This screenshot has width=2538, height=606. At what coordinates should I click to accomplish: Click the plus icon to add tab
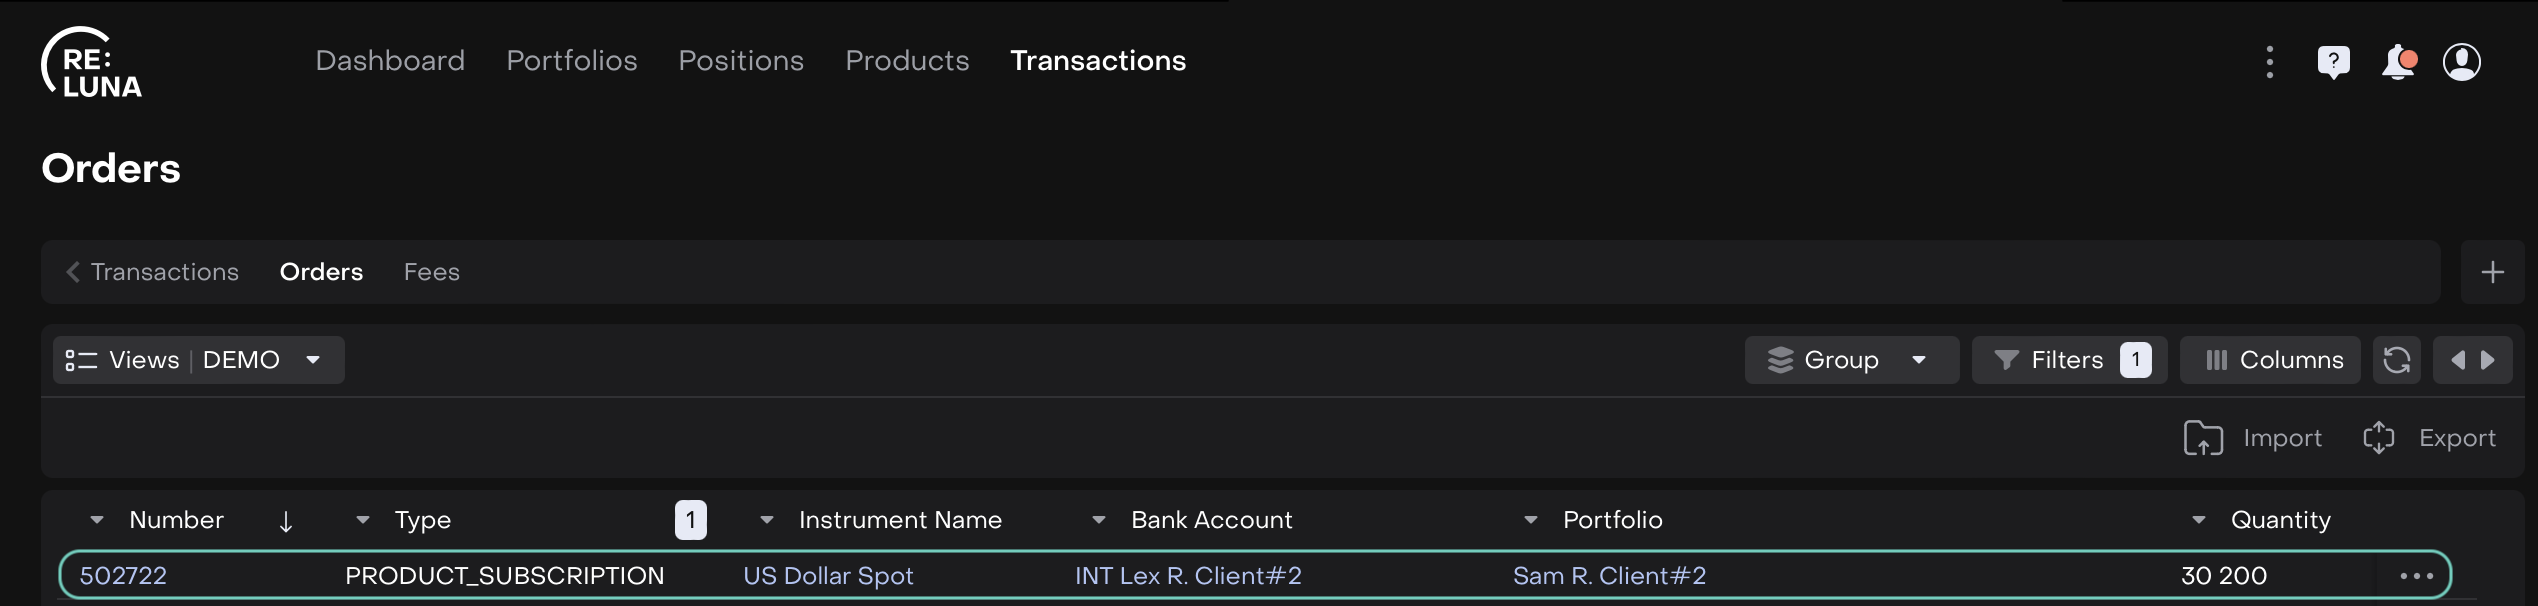(2492, 272)
